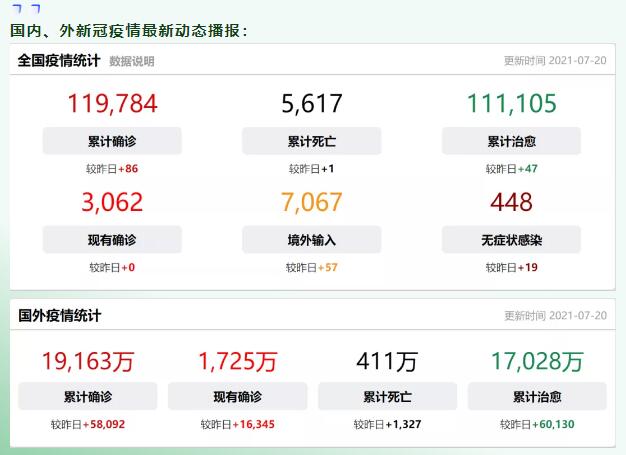Image resolution: width=626 pixels, height=455 pixels.
Task: Select the 境外输入 button
Action: point(312,240)
